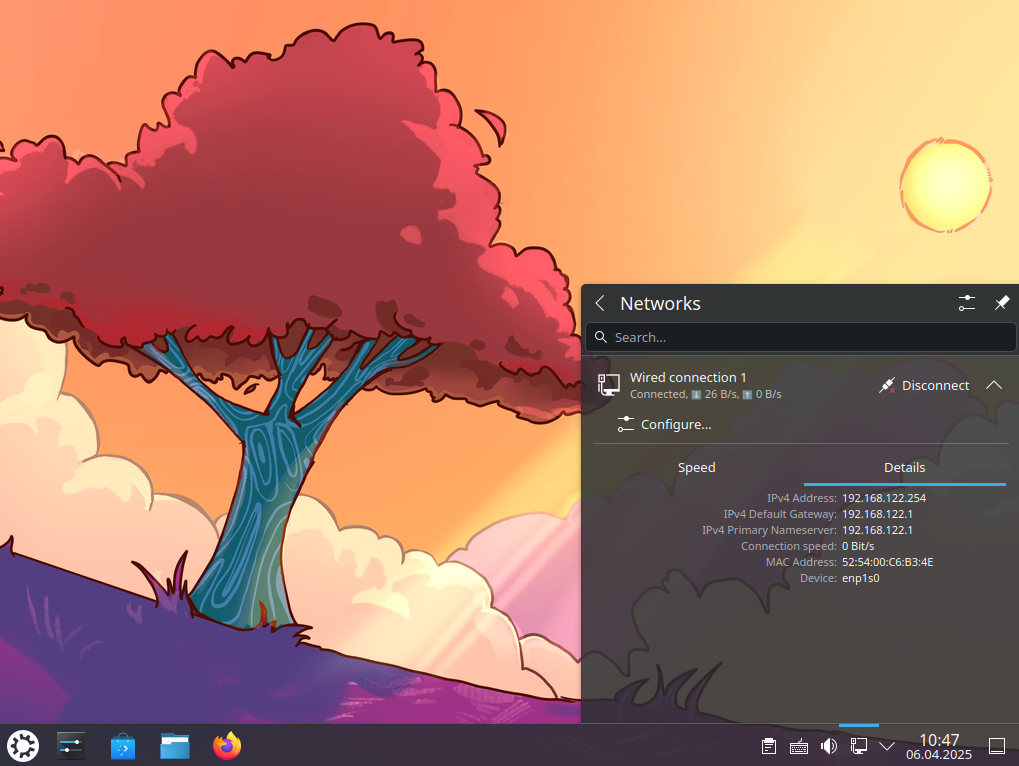
Task: Collapse Wired connection 1 details chevron
Action: pyautogui.click(x=993, y=385)
